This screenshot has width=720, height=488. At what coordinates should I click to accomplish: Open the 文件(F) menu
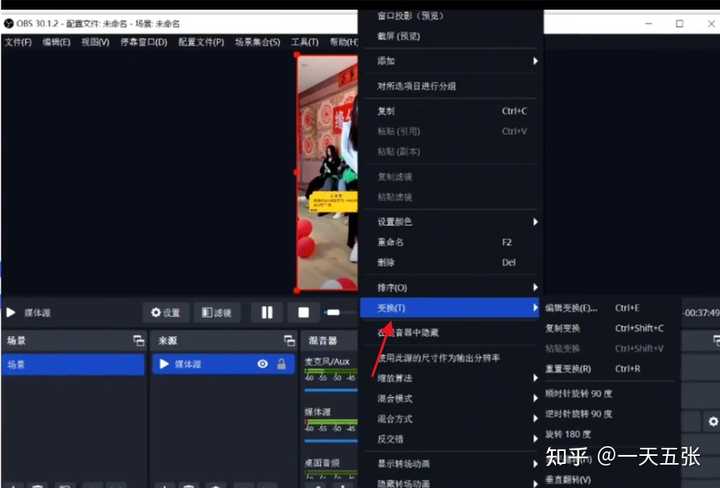point(18,42)
